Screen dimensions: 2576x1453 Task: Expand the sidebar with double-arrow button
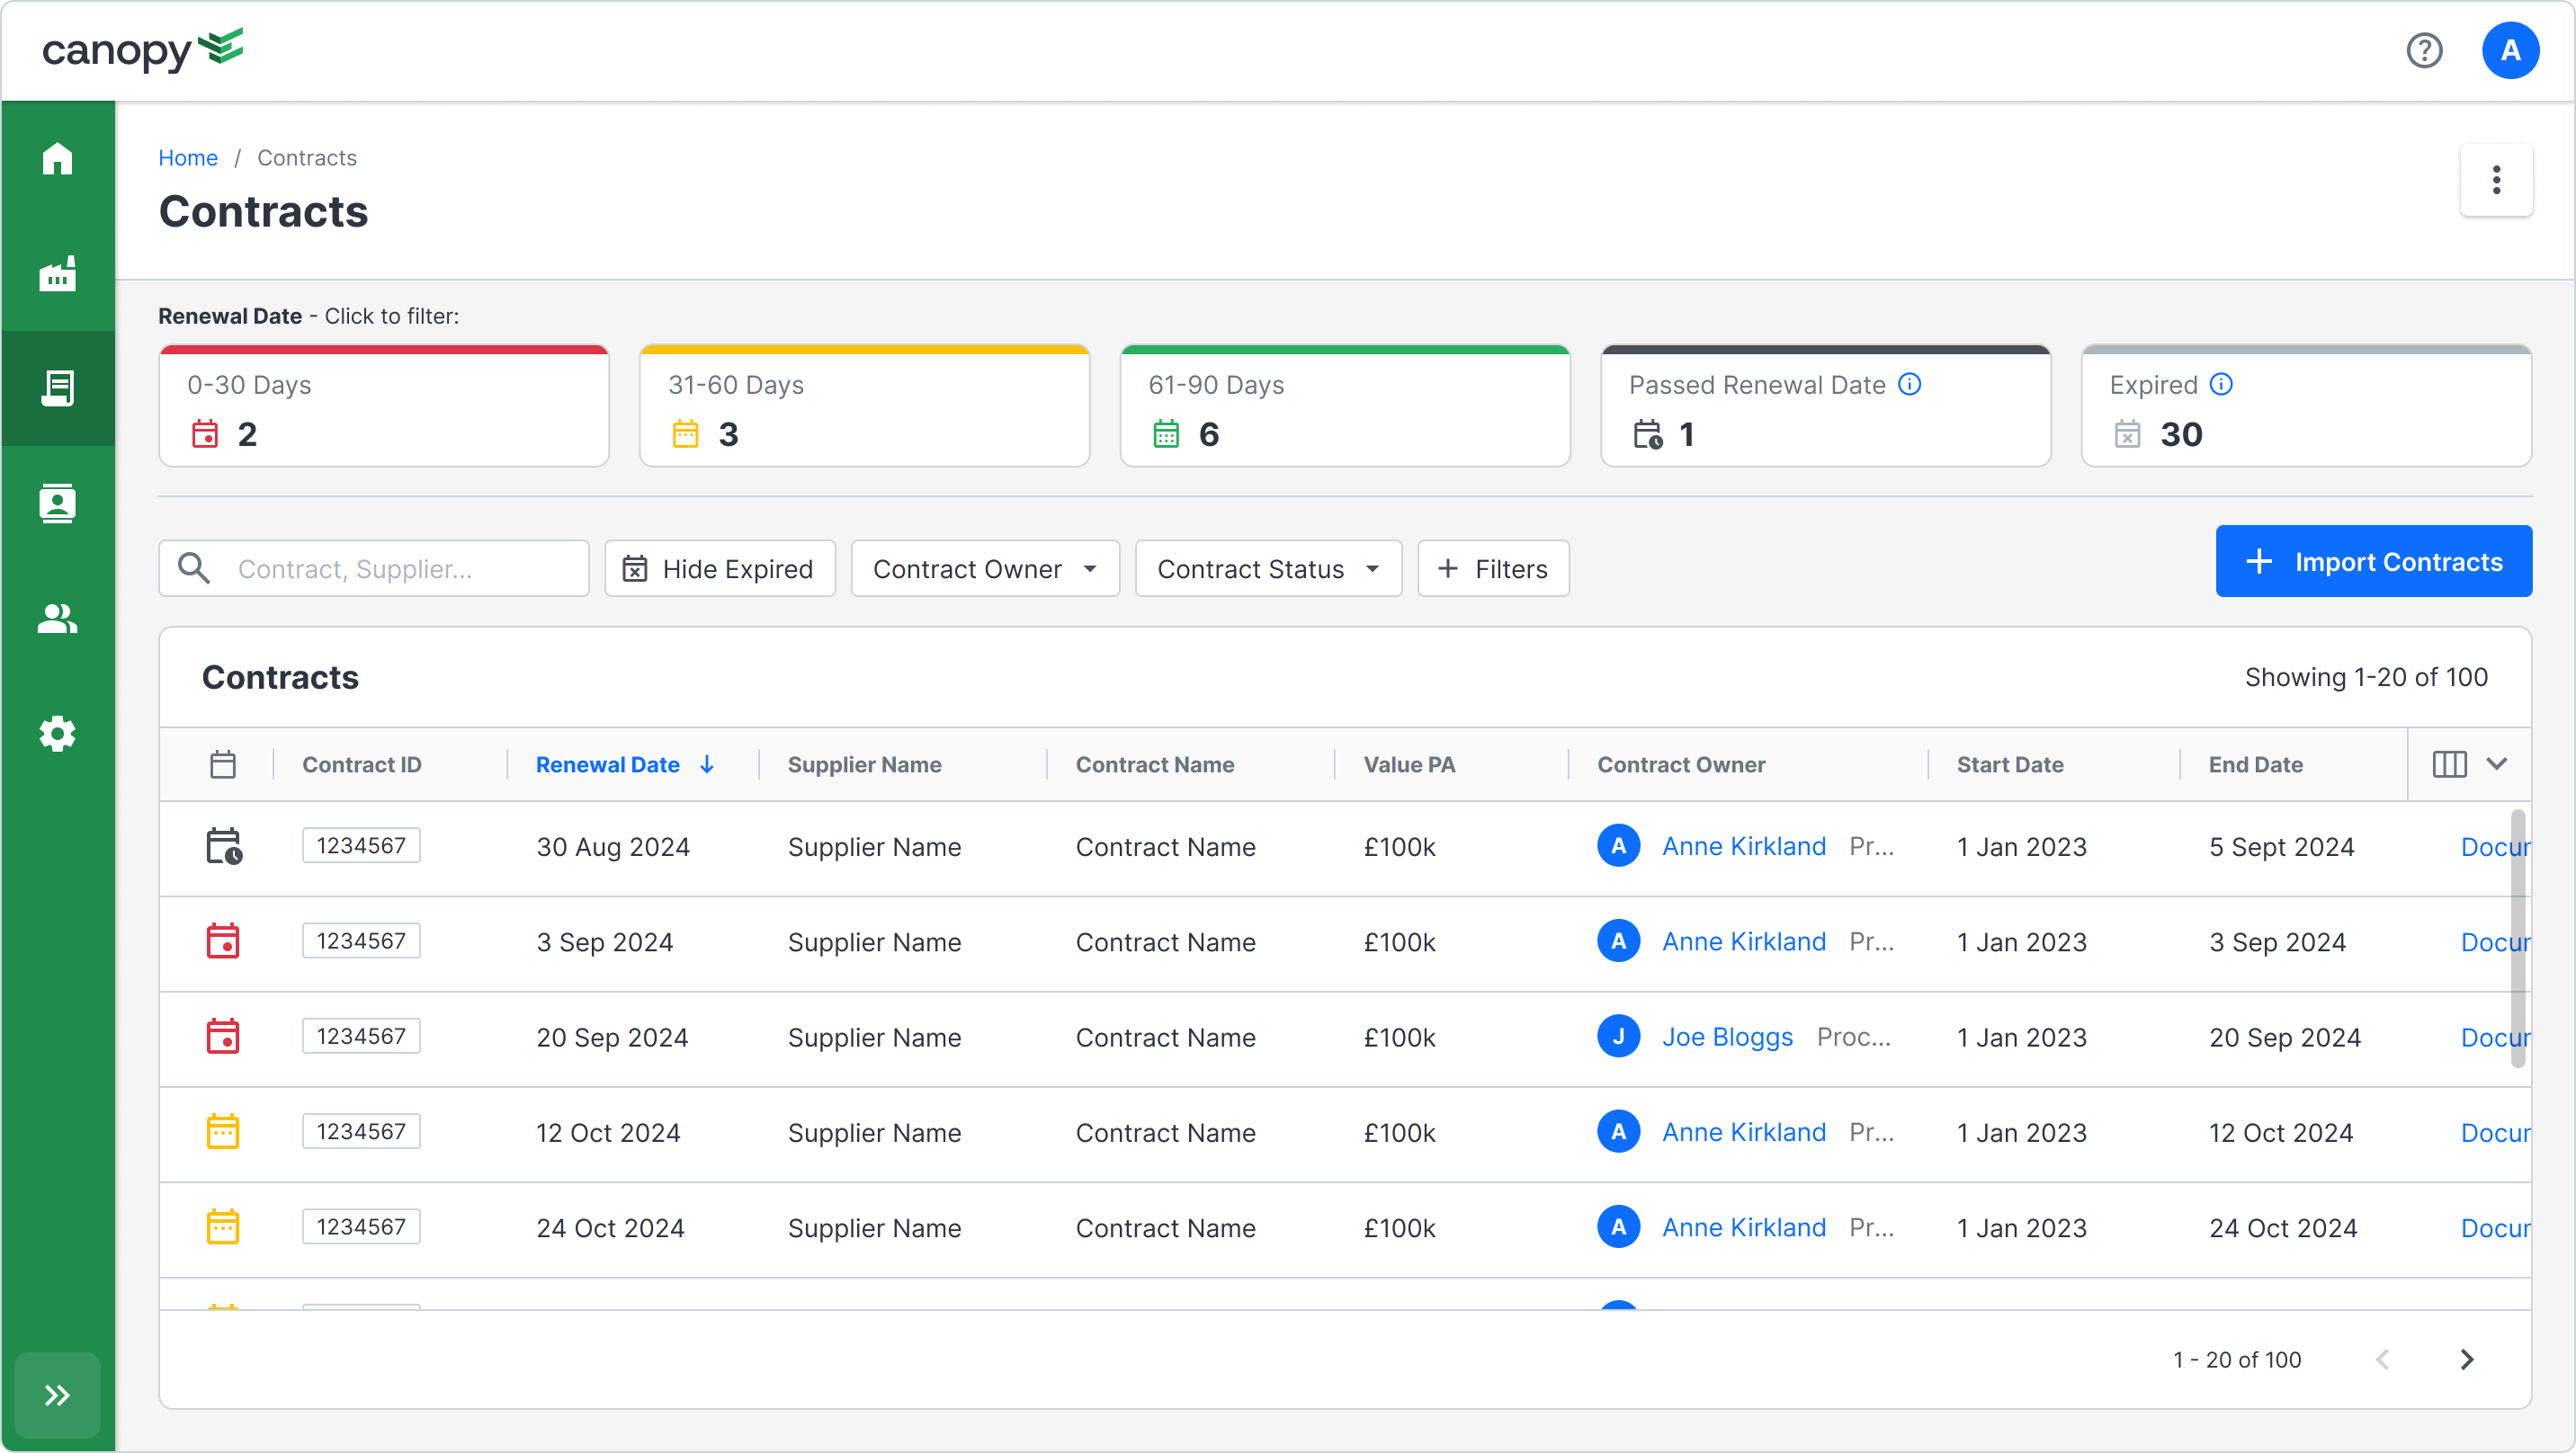(x=57, y=1394)
